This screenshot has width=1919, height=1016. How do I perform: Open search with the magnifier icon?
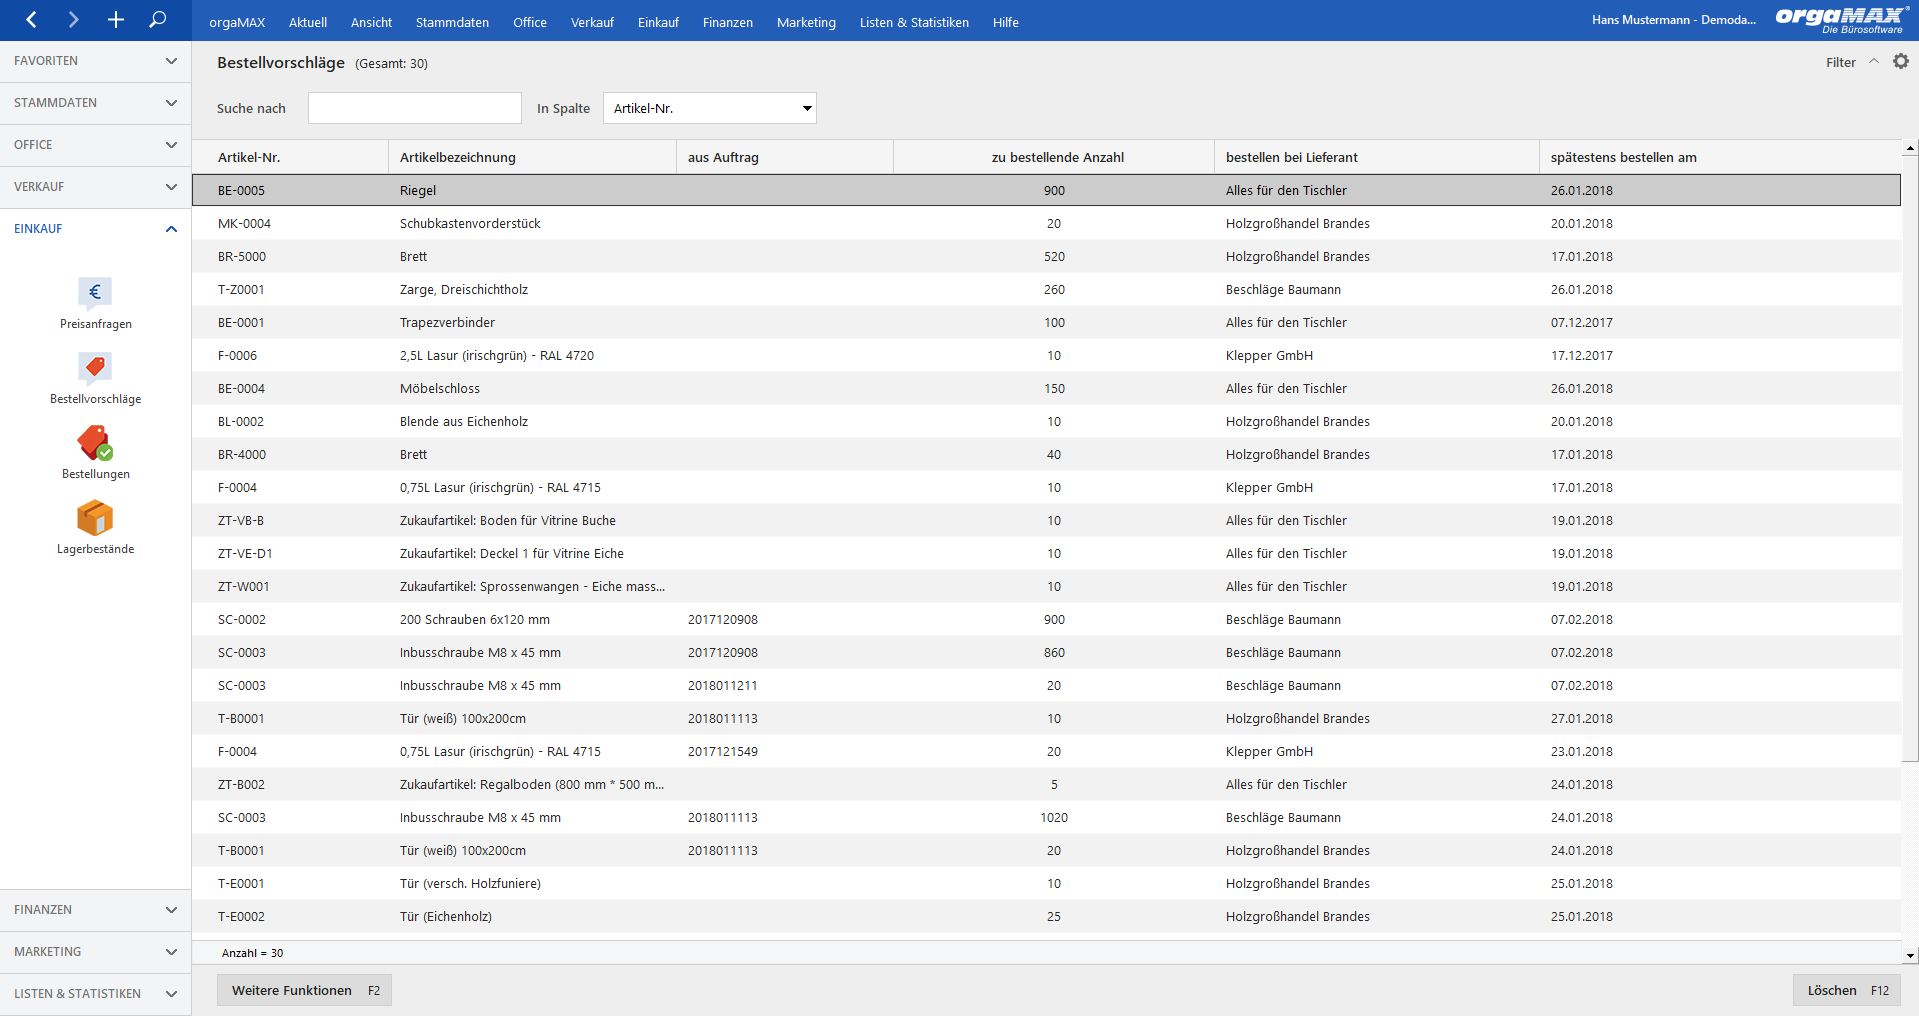[158, 20]
